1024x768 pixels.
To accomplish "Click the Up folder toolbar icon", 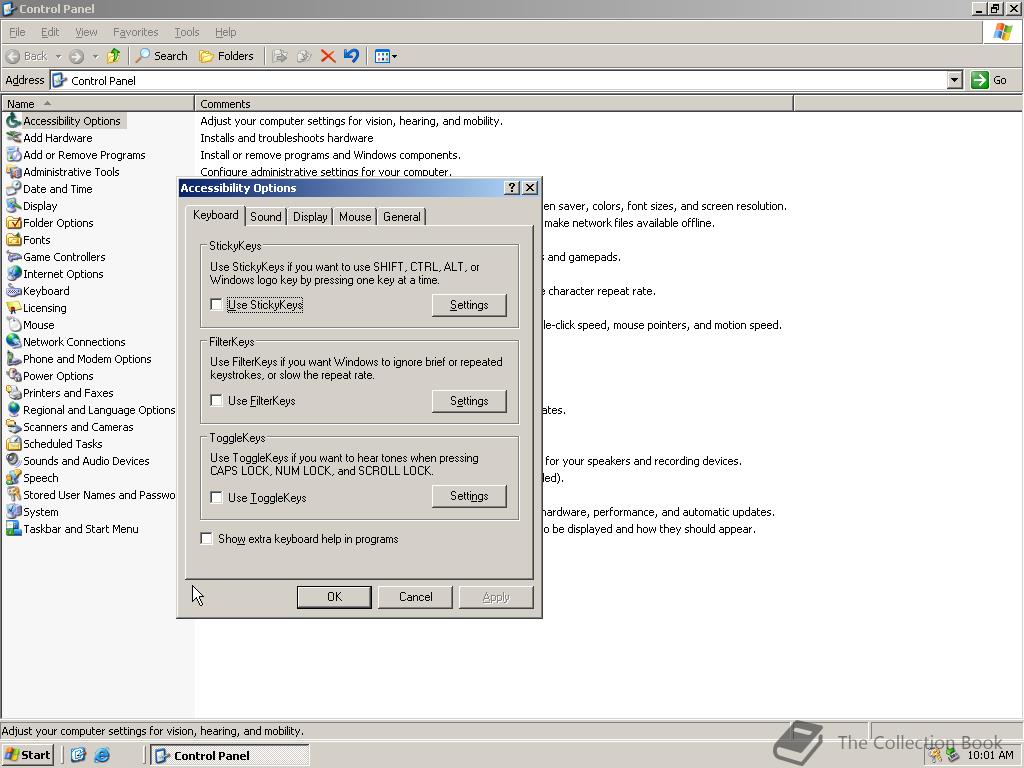I will pos(114,56).
